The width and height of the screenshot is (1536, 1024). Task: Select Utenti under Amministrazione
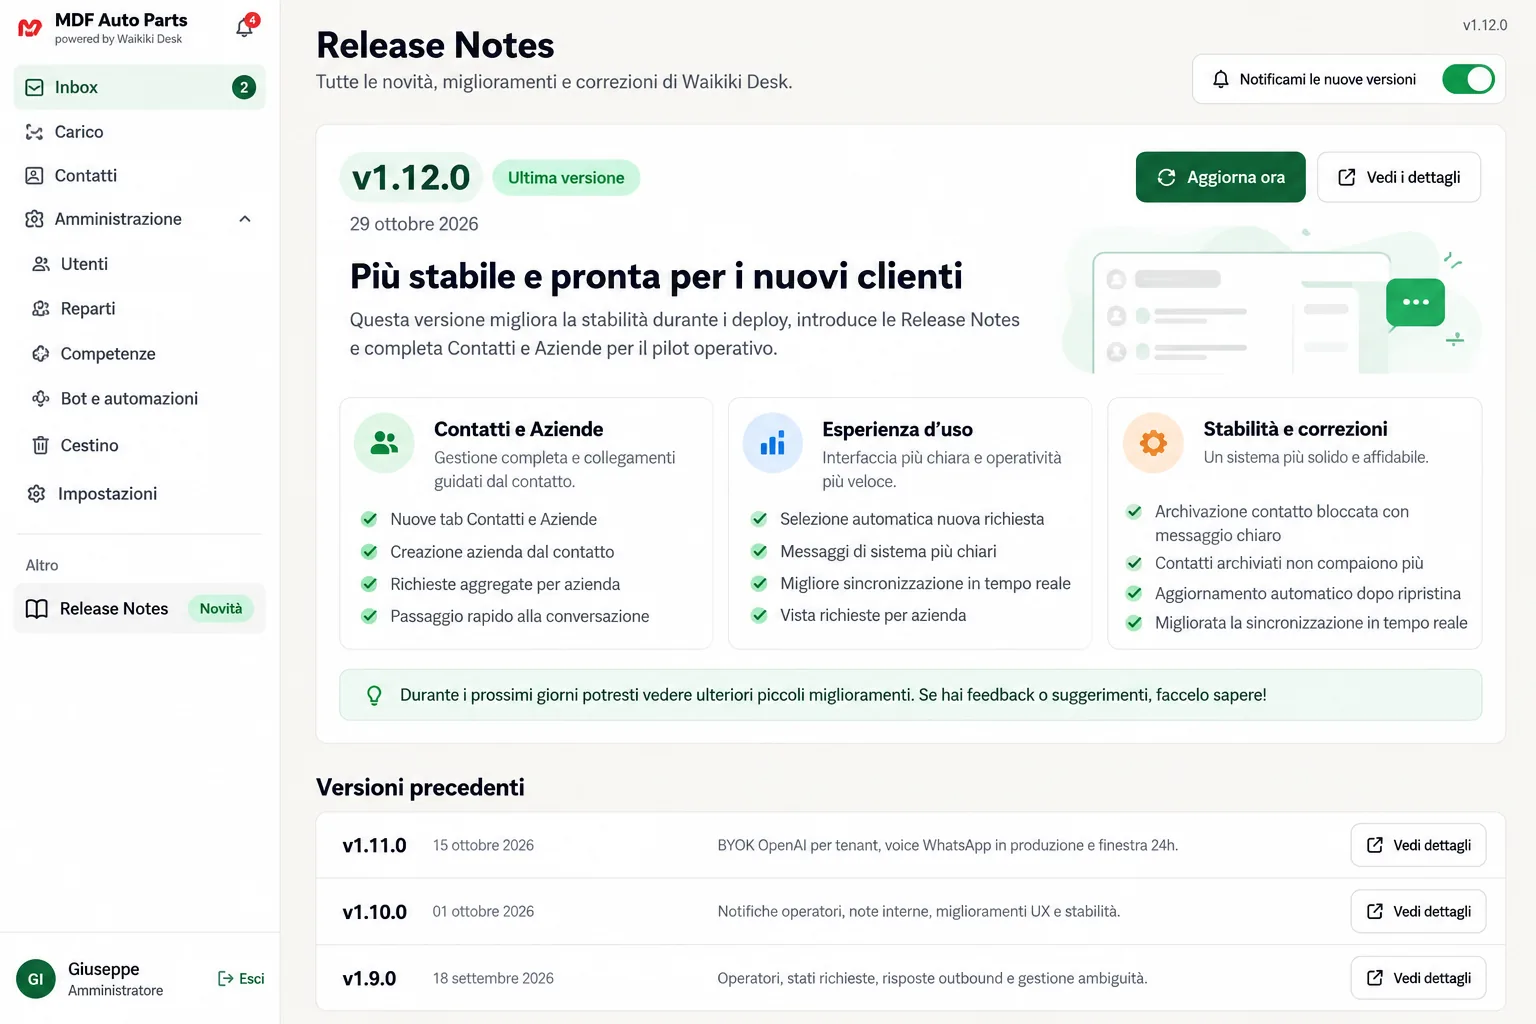139,264
